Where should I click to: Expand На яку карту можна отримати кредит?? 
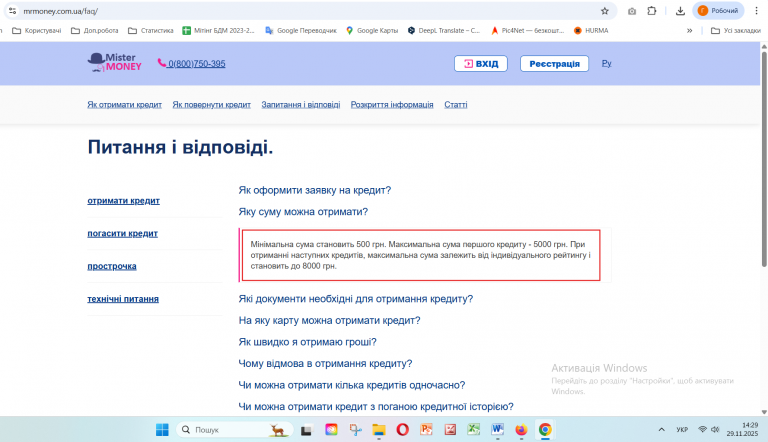(x=329, y=320)
